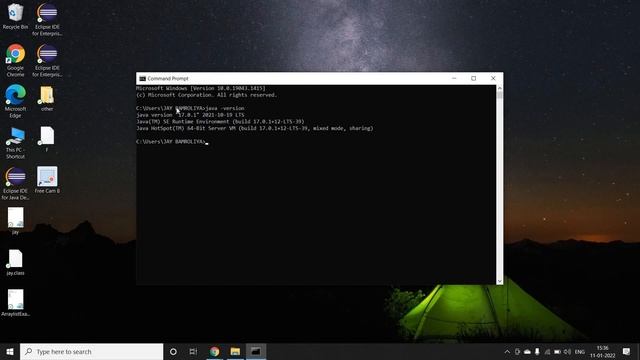The height and width of the screenshot is (360, 640).
Task: Open the OneDrive cloud tray icon
Action: point(527,352)
